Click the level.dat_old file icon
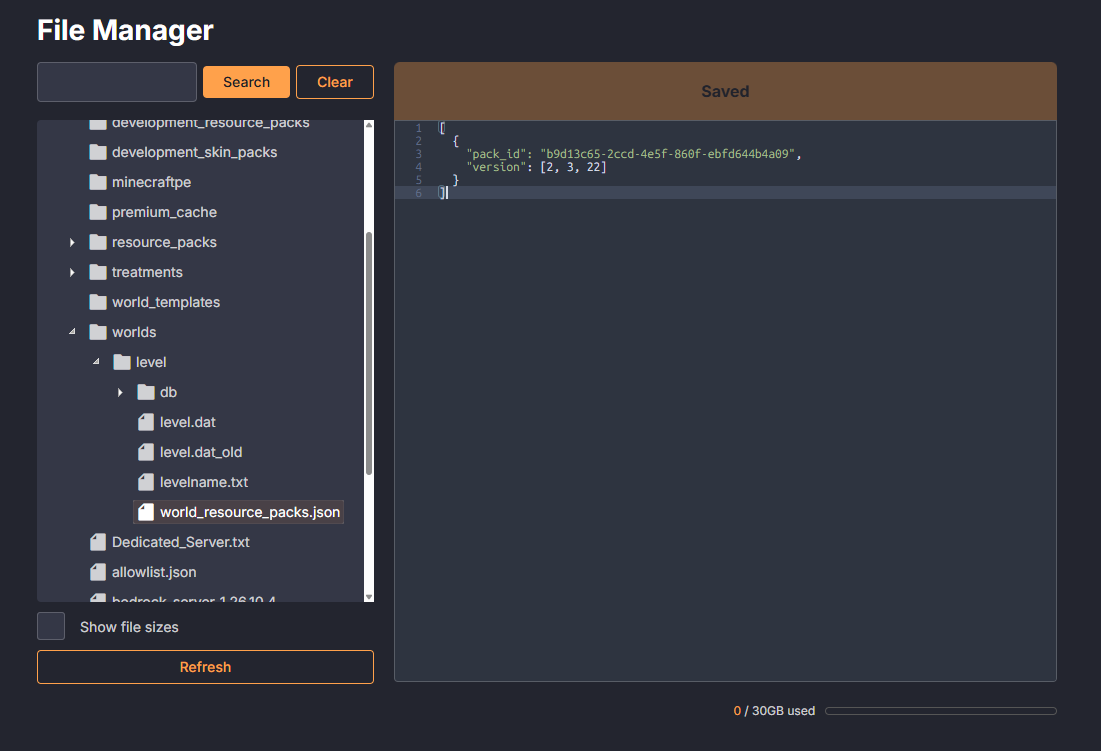 point(146,452)
